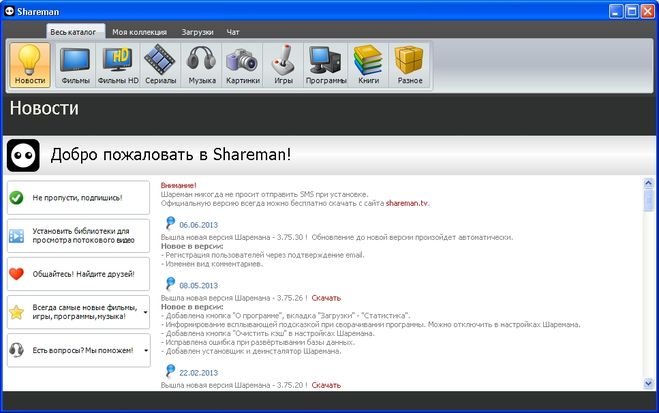Select the Новости lightbulb icon
Image resolution: width=659 pixels, height=413 pixels.
click(x=31, y=64)
